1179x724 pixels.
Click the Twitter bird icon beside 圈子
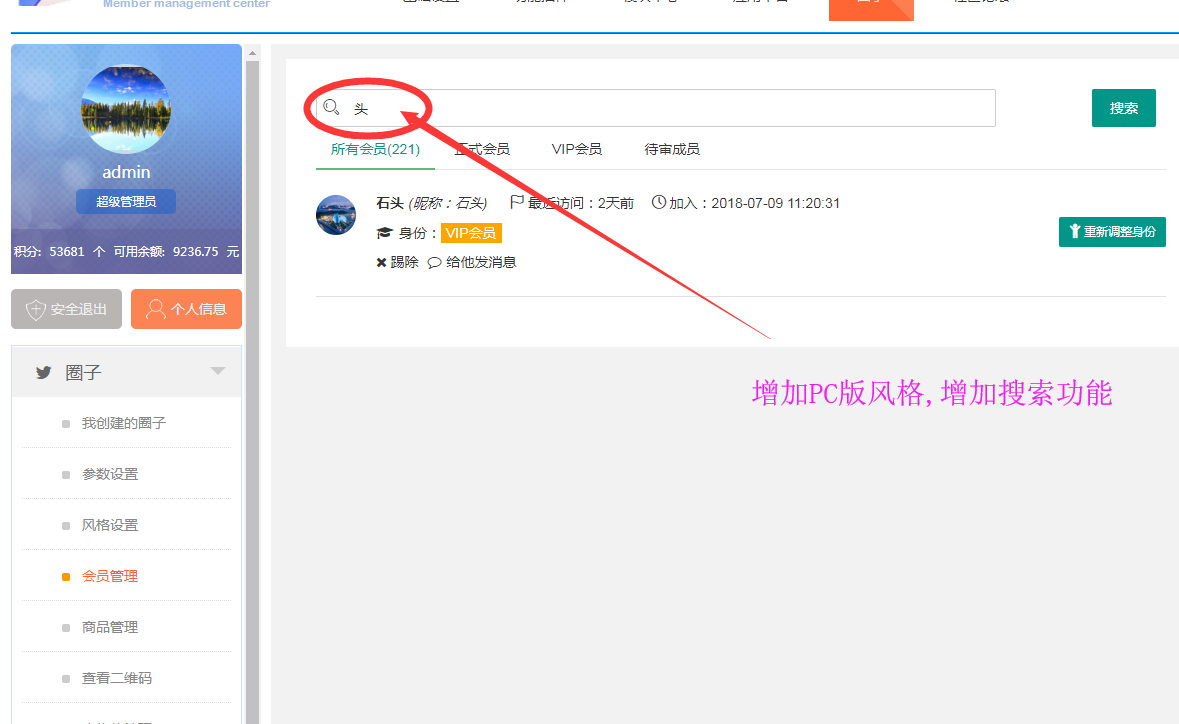(x=44, y=372)
